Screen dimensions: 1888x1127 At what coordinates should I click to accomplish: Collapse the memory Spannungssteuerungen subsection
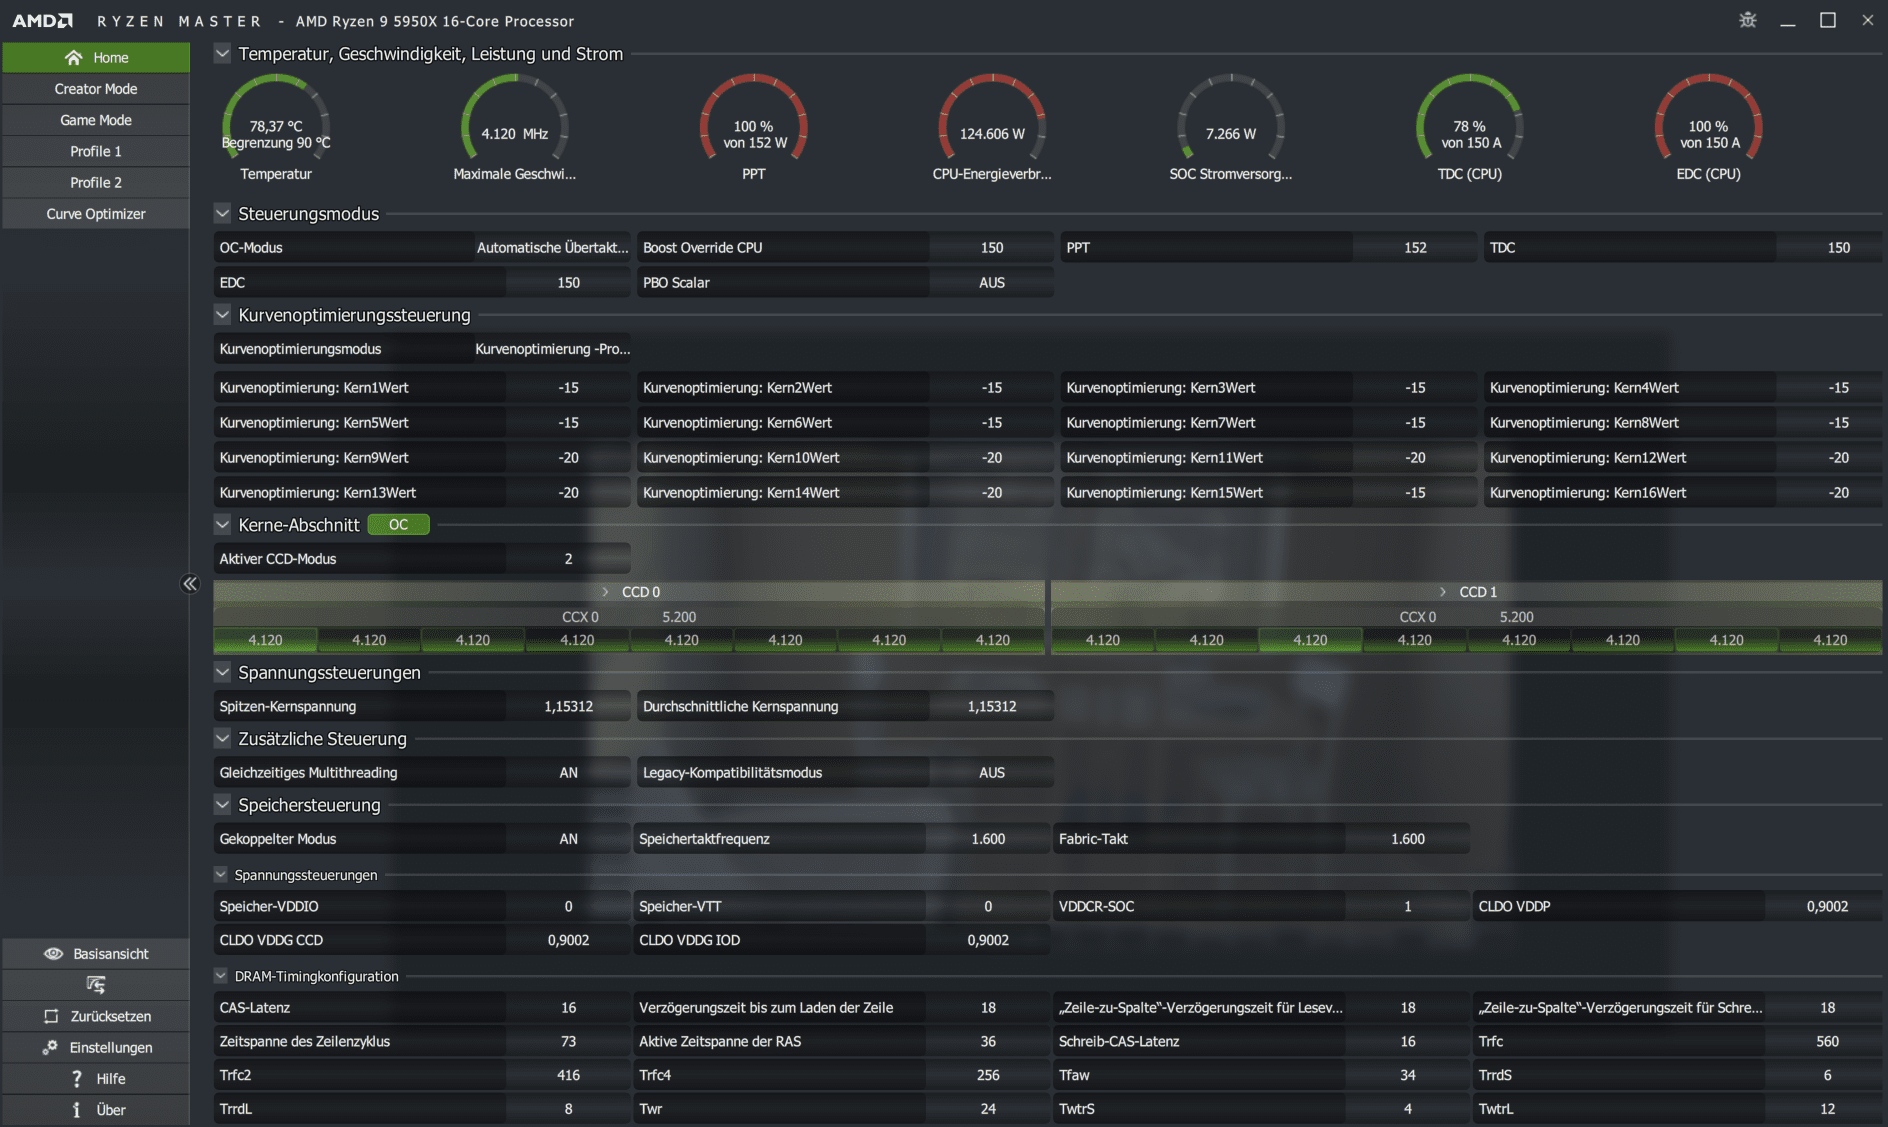221,874
